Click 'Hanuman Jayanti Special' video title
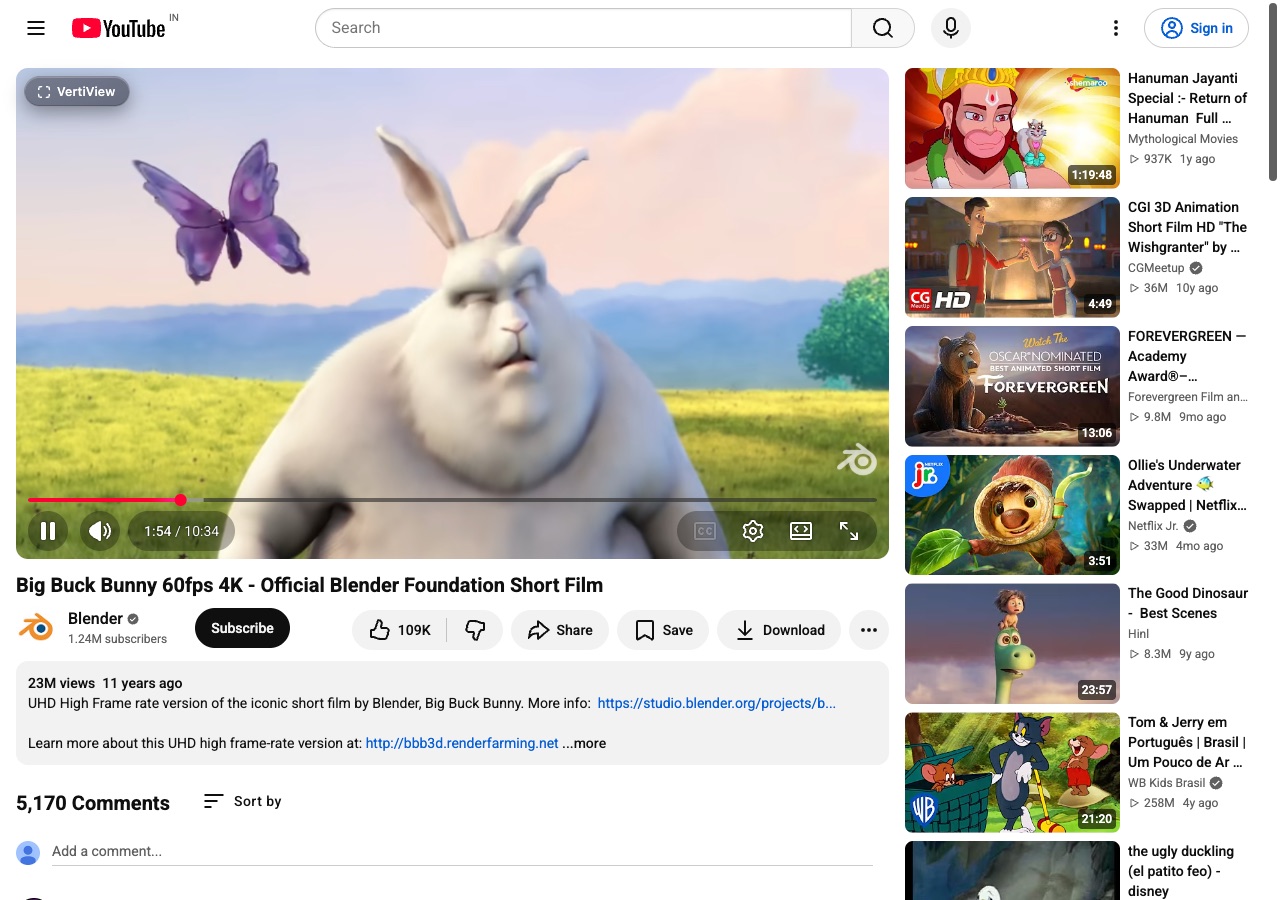The height and width of the screenshot is (900, 1280). (1187, 98)
